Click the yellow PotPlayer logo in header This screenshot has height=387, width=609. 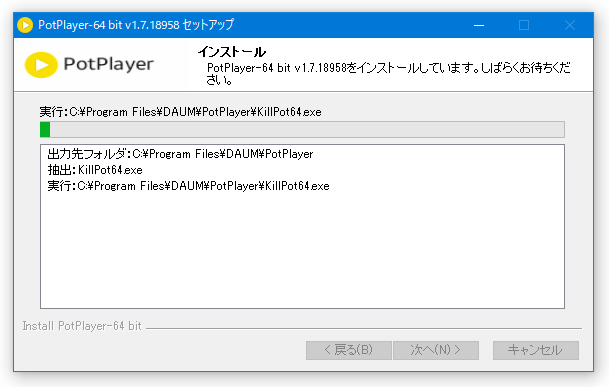point(41,65)
